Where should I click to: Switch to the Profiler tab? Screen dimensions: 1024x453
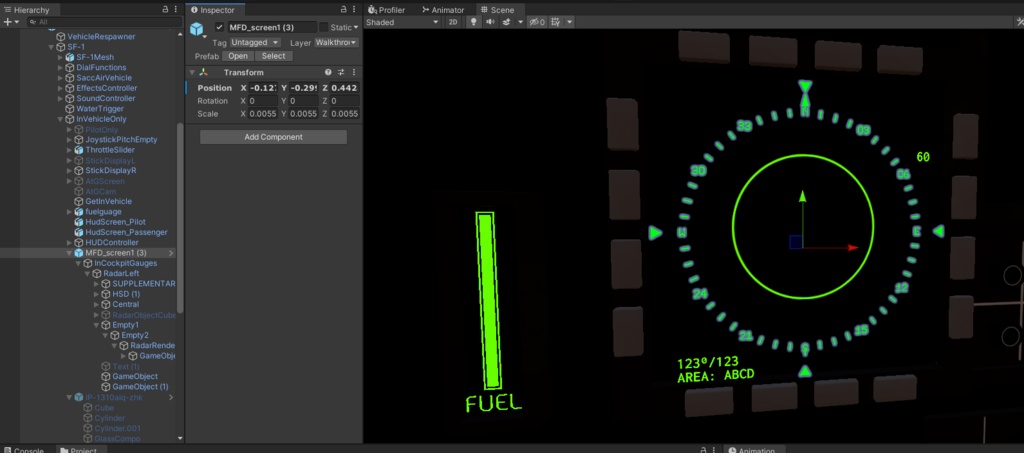point(387,10)
